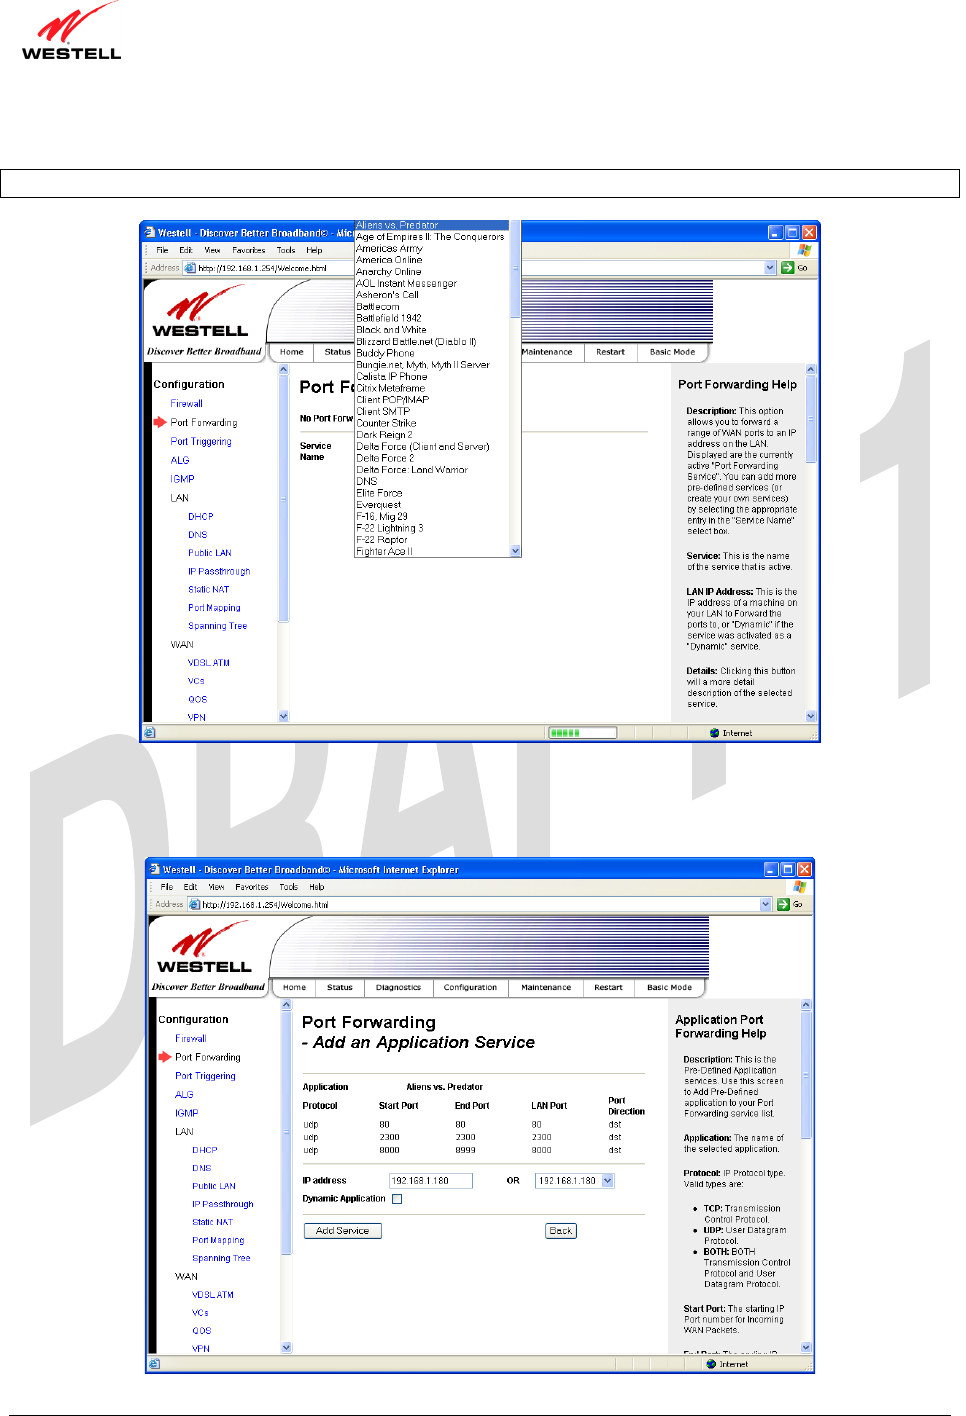
Task: Click the status bar page icon in the lower window
Action: (x=153, y=1364)
